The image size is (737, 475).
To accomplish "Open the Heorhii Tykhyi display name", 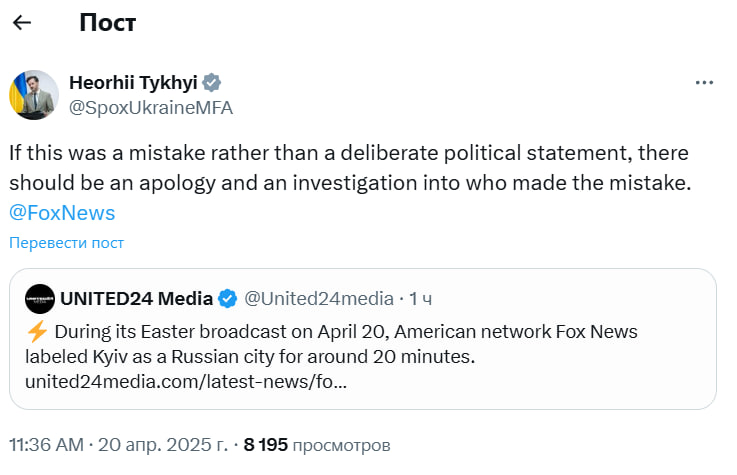I will point(134,82).
